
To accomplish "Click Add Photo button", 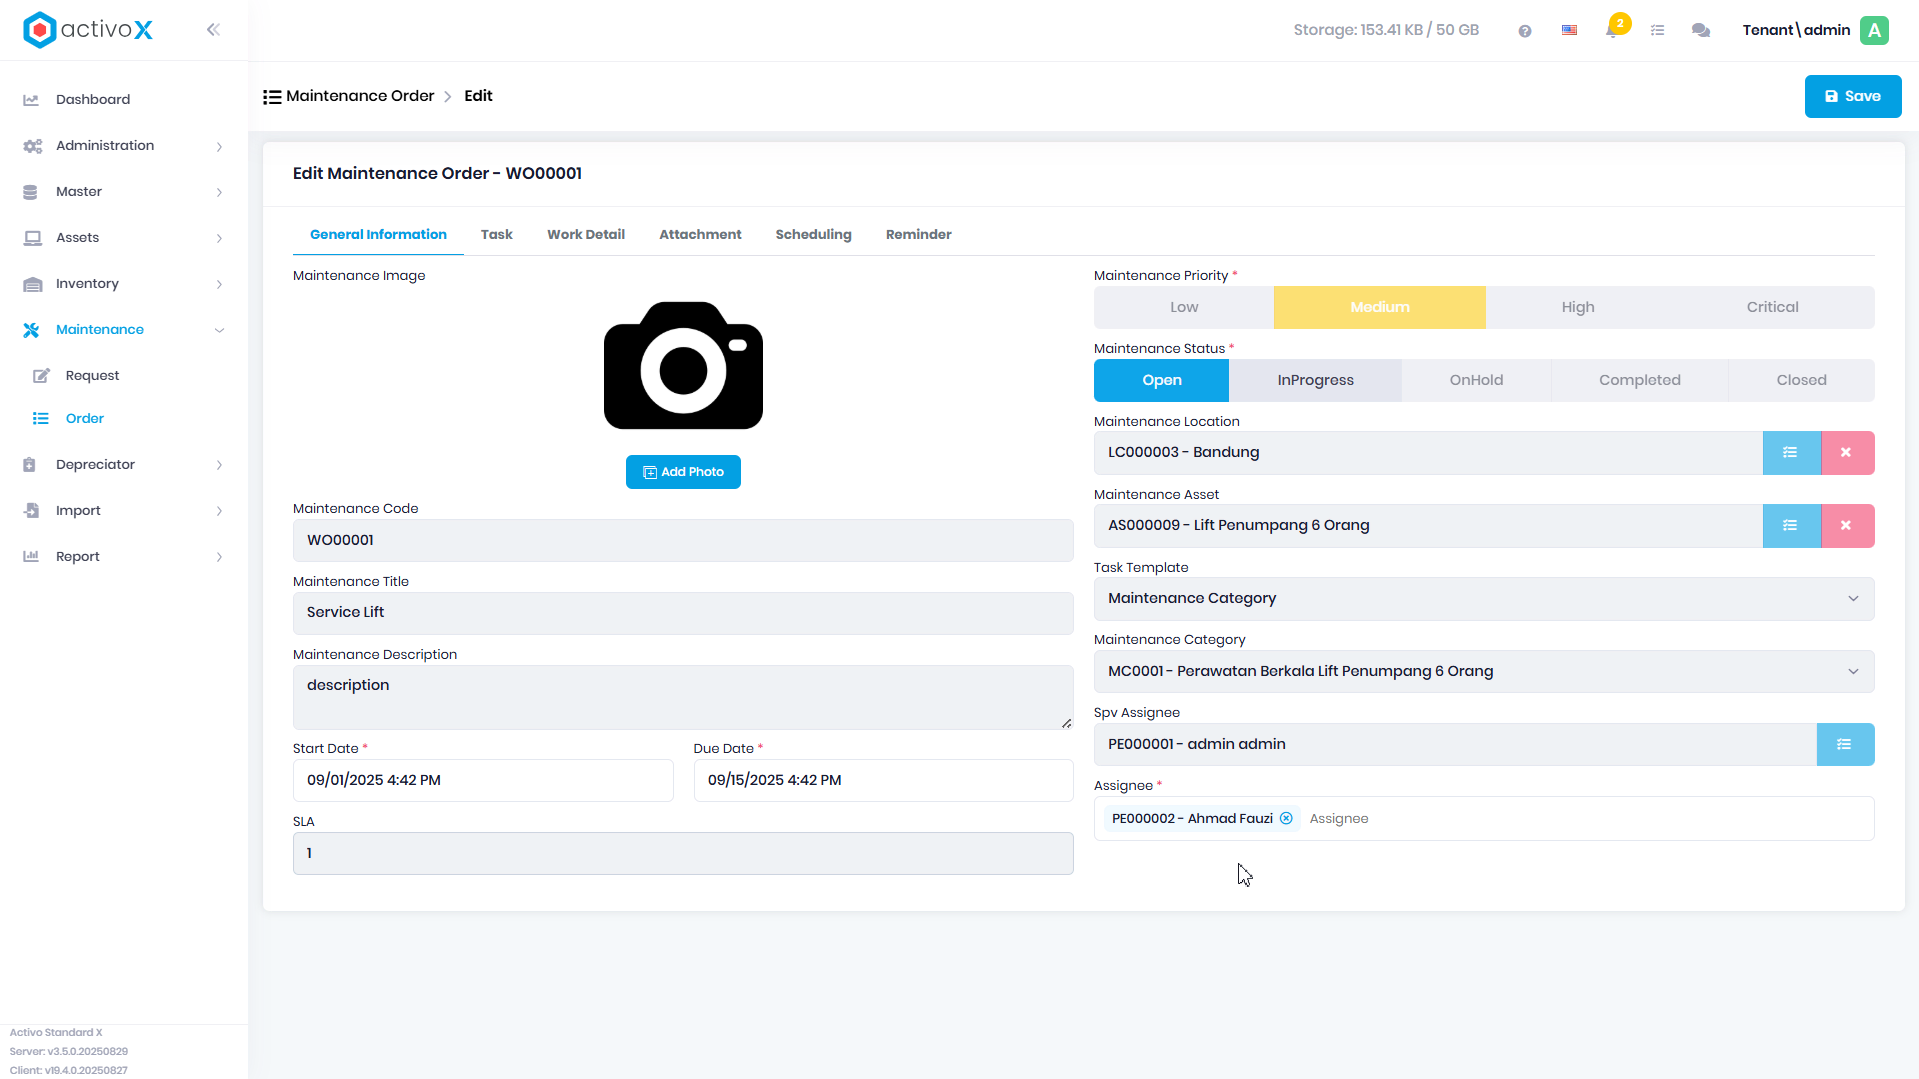I will coord(683,473).
